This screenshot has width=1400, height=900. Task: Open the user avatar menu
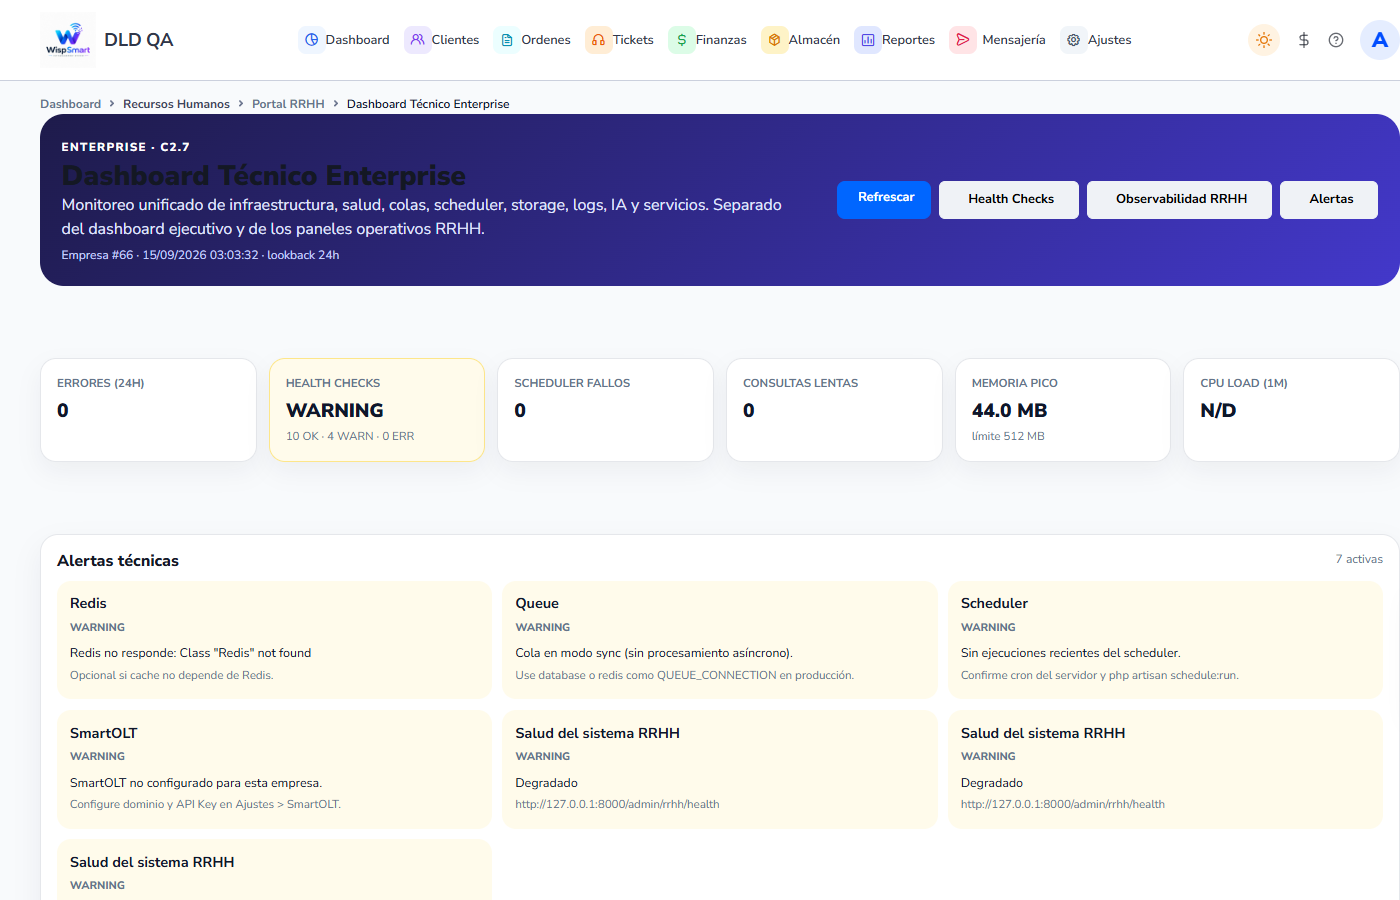pyautogui.click(x=1380, y=40)
